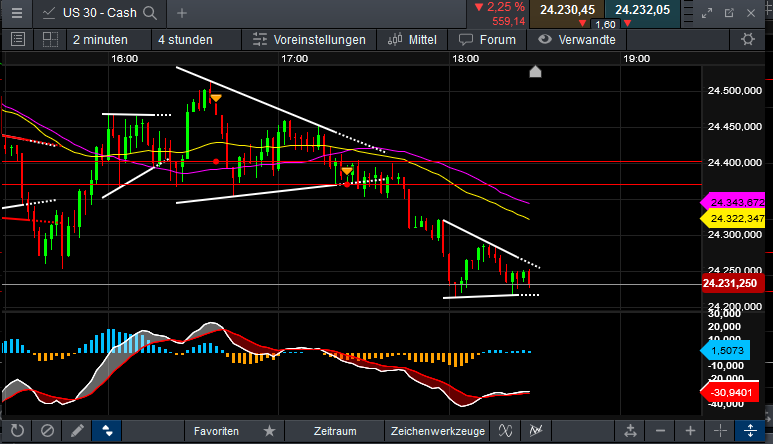Toggle the crosshair cursor
This screenshot has width=773, height=444.
[x=720, y=431]
